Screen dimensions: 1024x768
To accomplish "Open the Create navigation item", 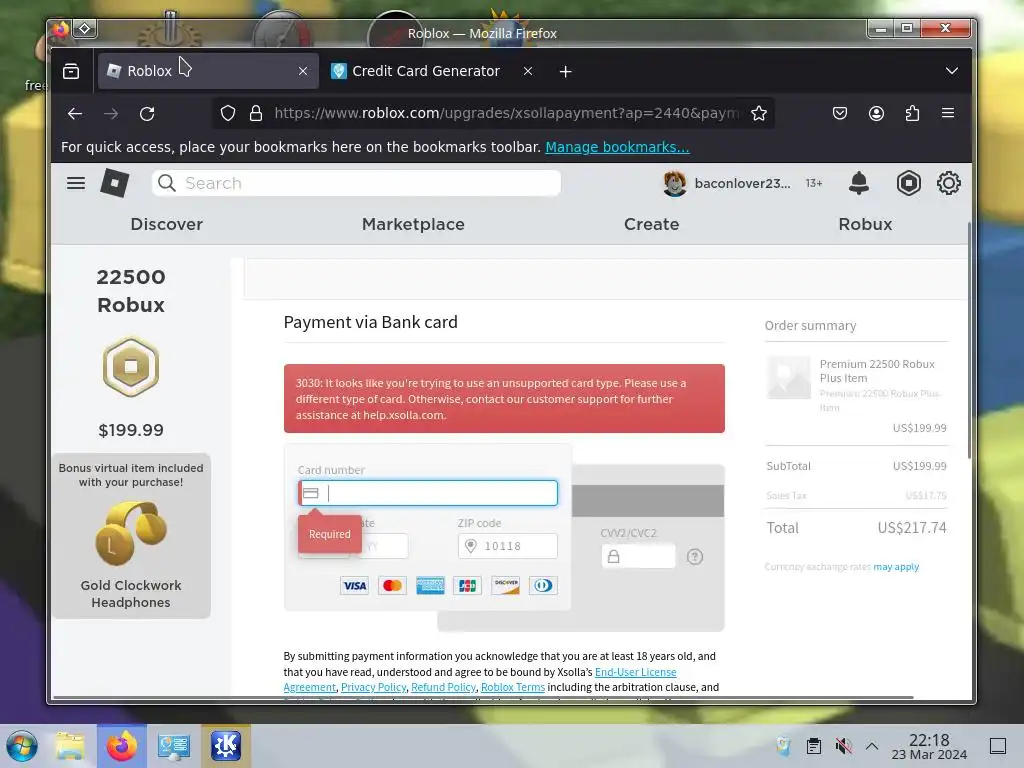I will (x=651, y=224).
